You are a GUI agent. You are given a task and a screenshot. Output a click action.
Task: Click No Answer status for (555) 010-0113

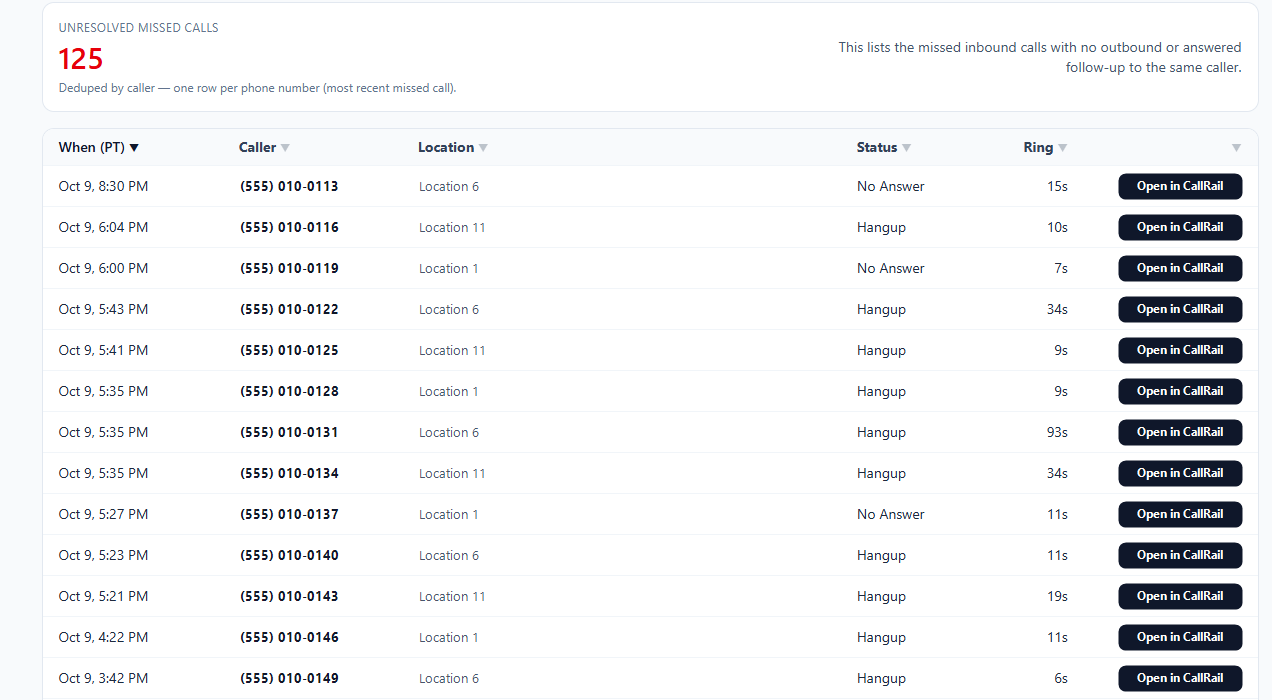tap(891, 187)
